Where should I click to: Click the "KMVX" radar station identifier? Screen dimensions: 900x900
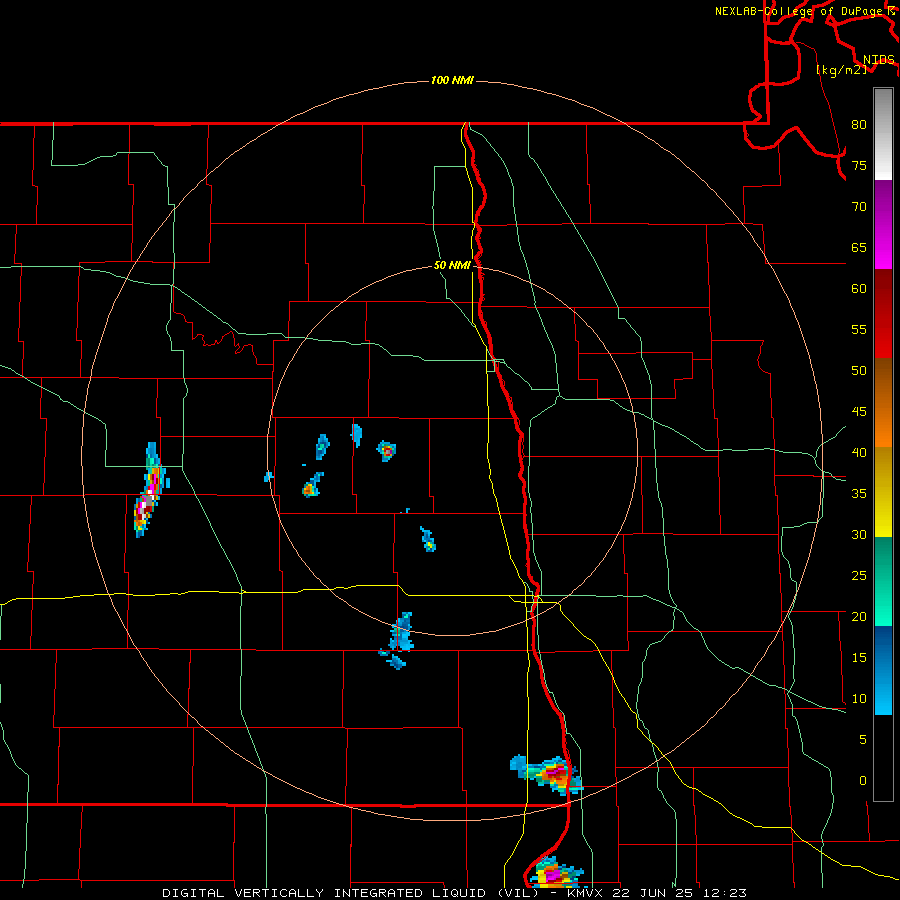pos(585,893)
